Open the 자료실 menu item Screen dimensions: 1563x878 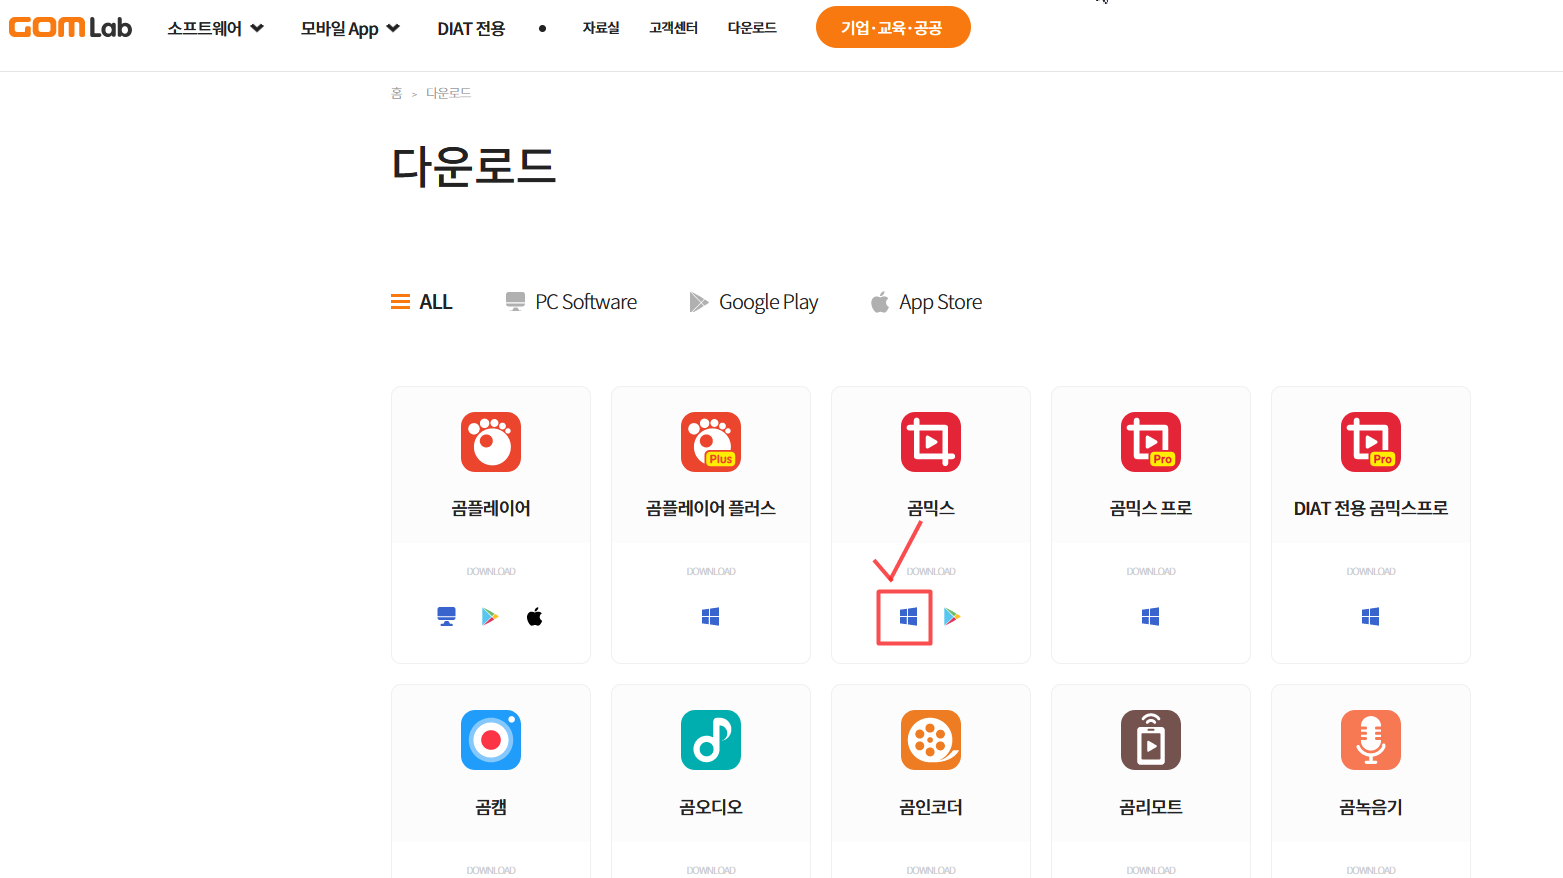pyautogui.click(x=601, y=28)
